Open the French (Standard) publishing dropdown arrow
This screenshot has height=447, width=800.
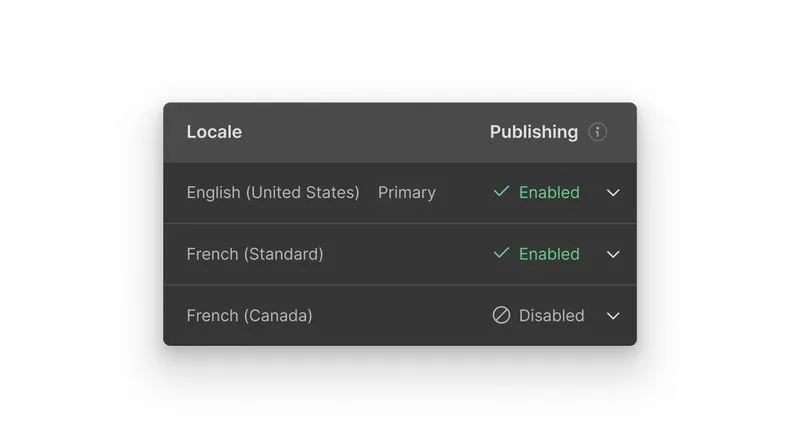pos(613,254)
